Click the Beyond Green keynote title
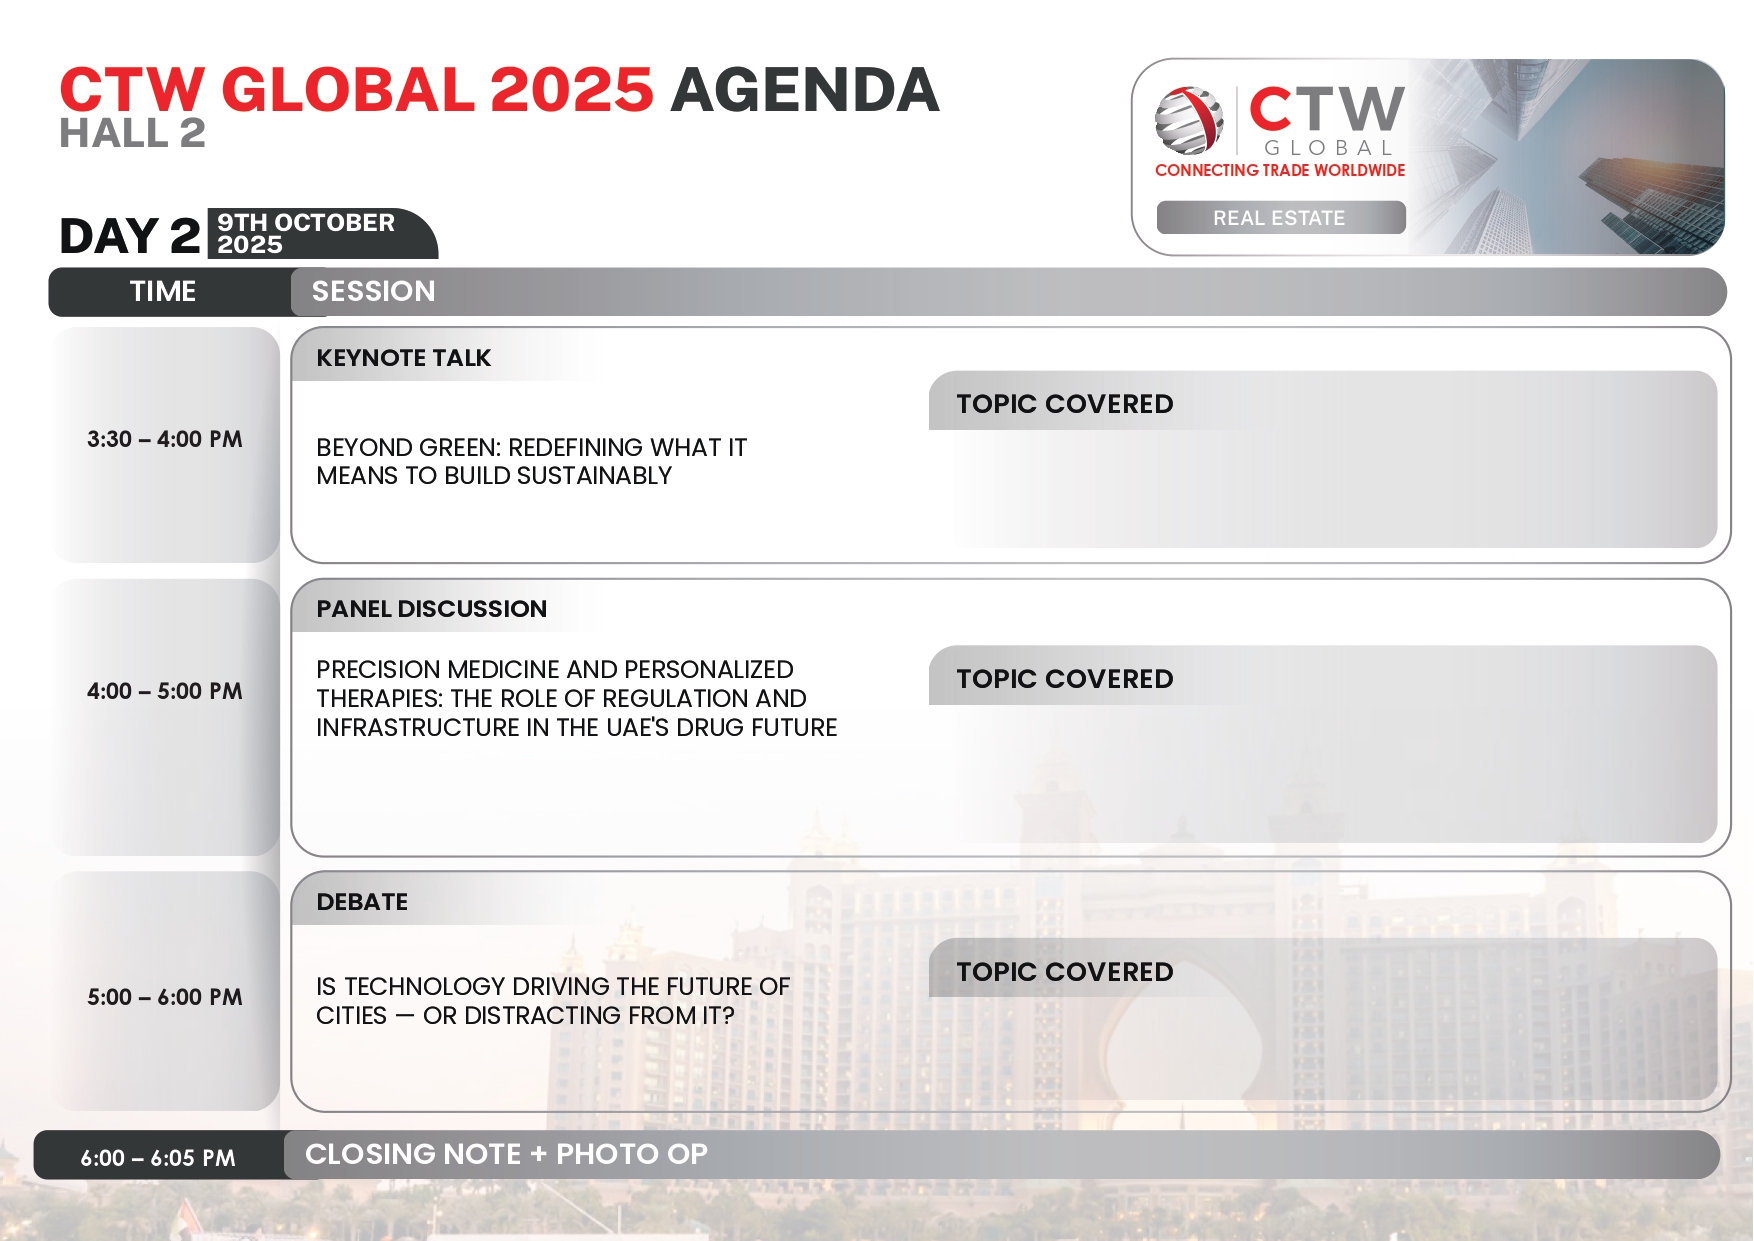Image resolution: width=1754 pixels, height=1241 pixels. point(531,461)
